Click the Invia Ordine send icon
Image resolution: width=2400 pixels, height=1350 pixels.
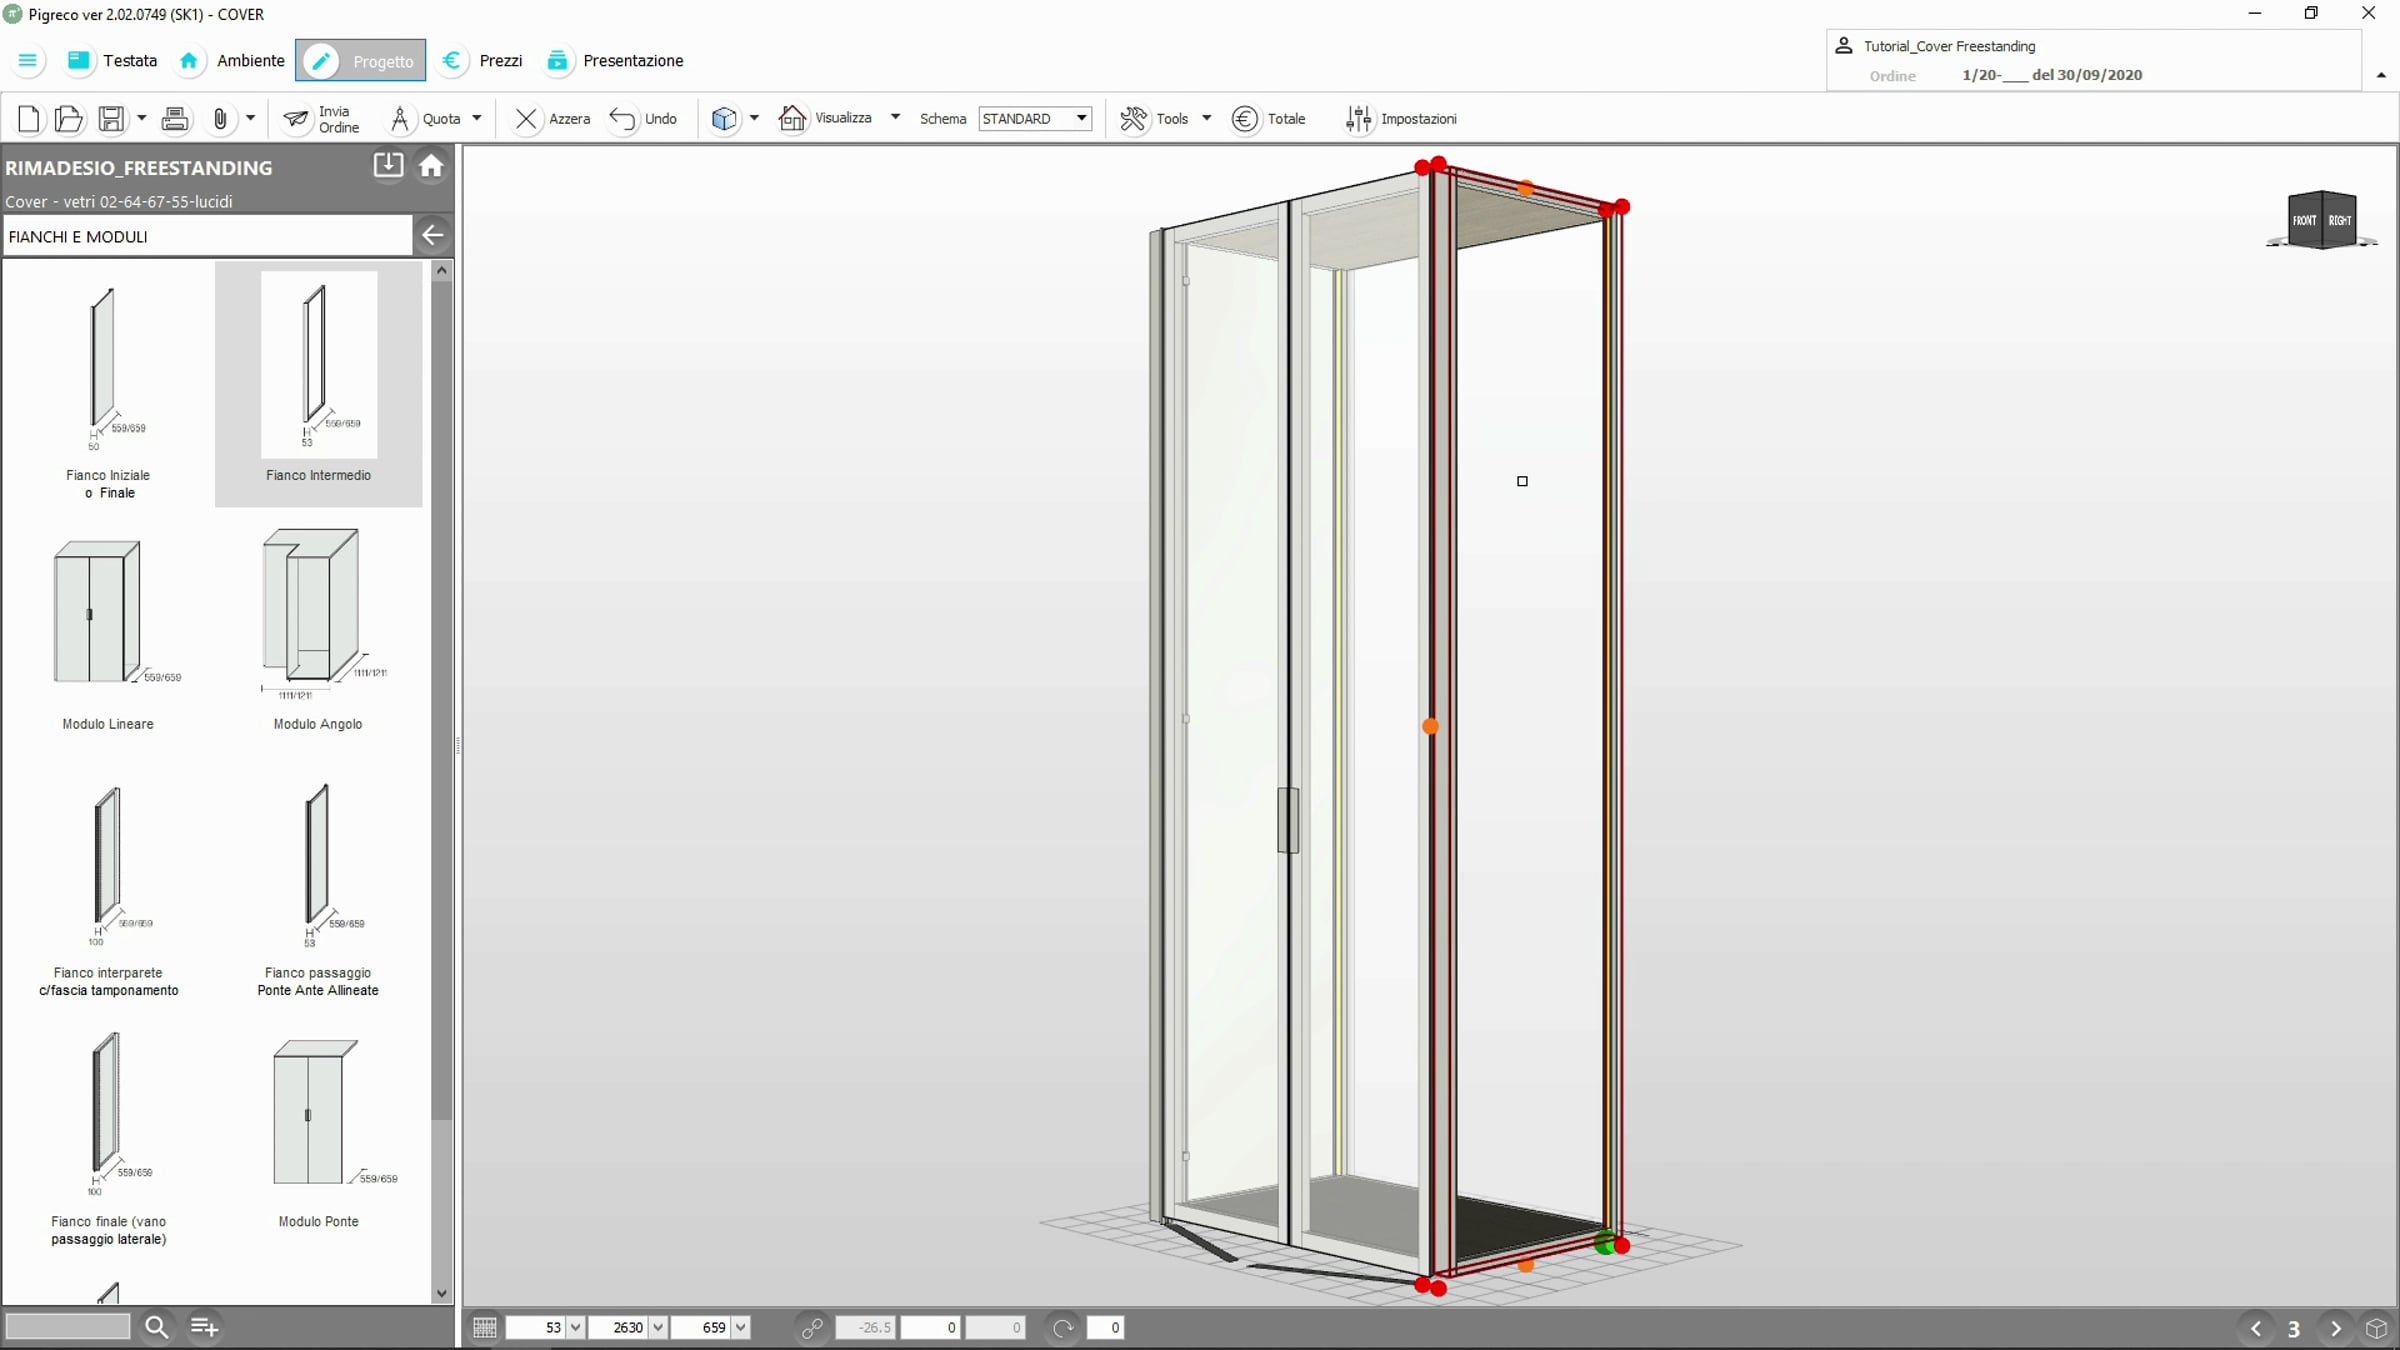tap(296, 119)
